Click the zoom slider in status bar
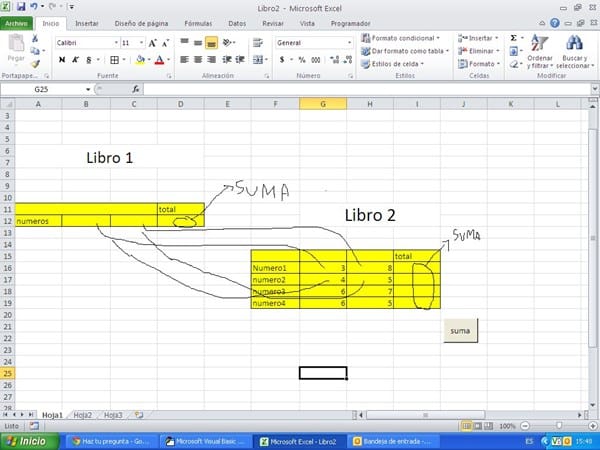 point(559,426)
